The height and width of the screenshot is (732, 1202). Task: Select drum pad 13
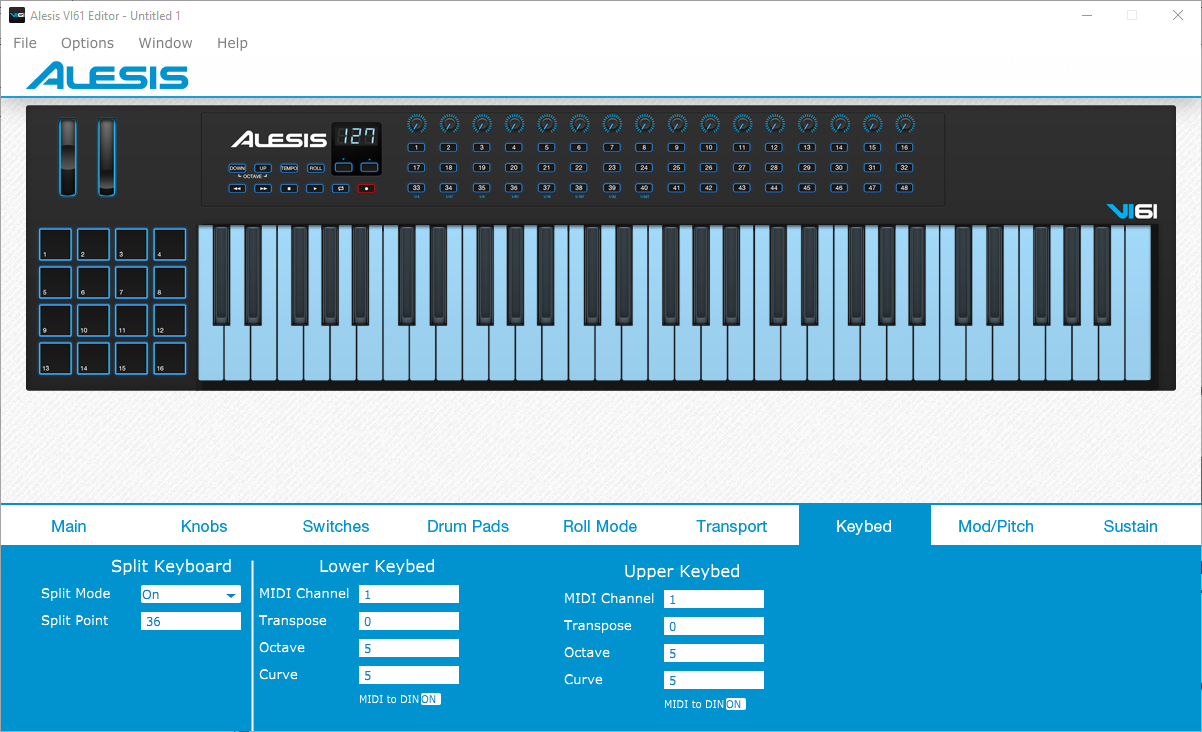[x=56, y=358]
